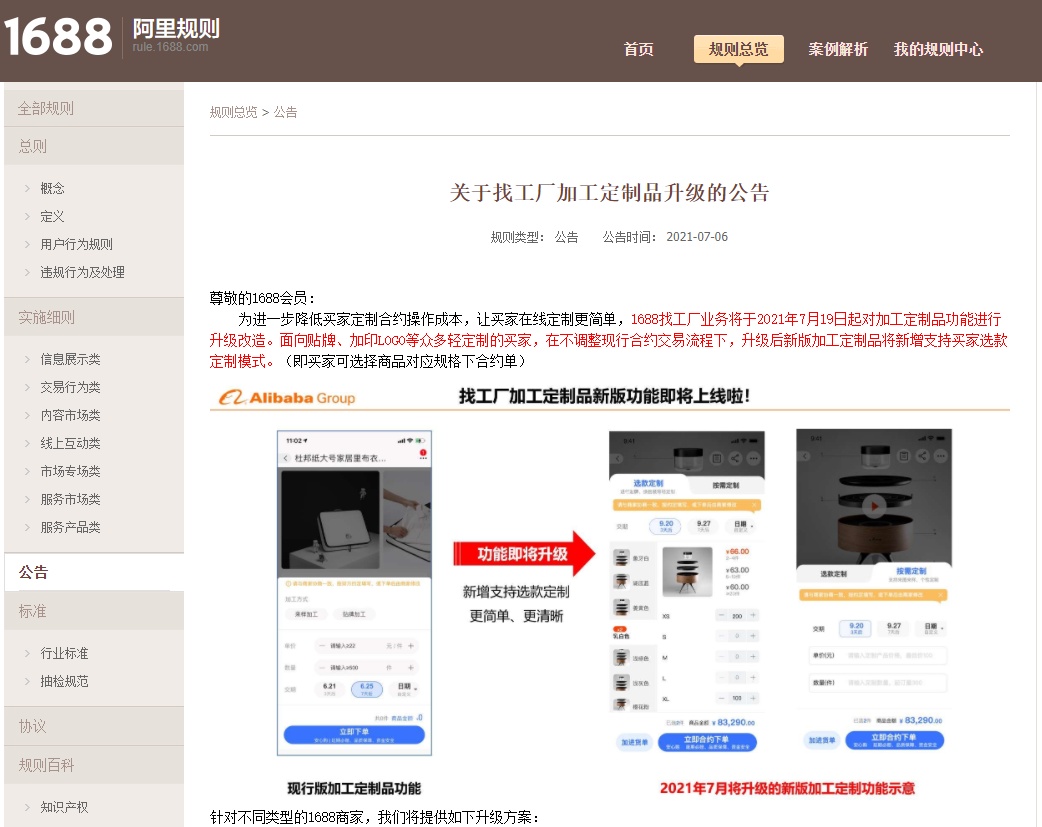This screenshot has width=1042, height=827.
Task: Go to 案例解析 in the top menu
Action: click(838, 50)
